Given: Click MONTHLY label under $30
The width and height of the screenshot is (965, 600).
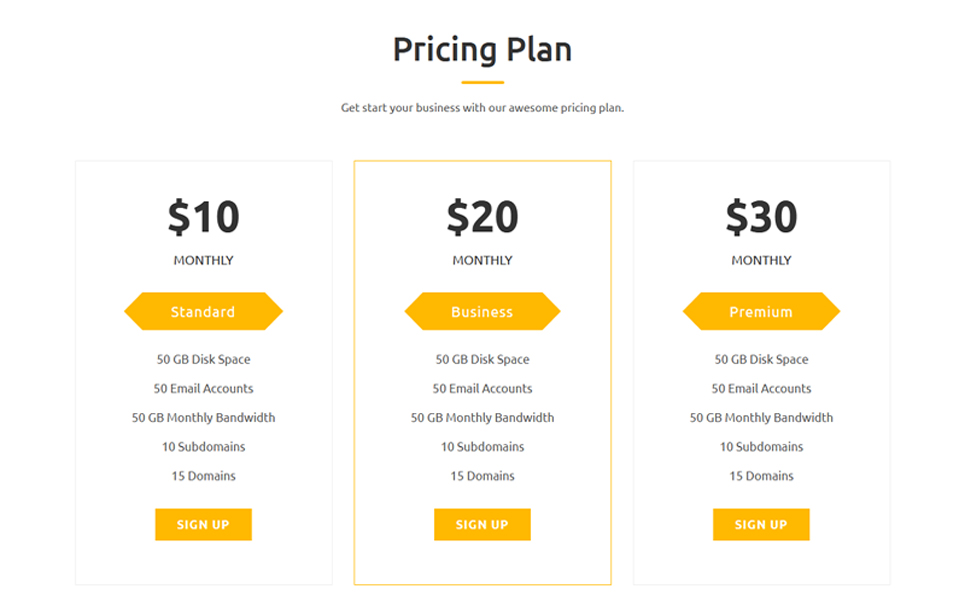Looking at the screenshot, I should (x=761, y=260).
